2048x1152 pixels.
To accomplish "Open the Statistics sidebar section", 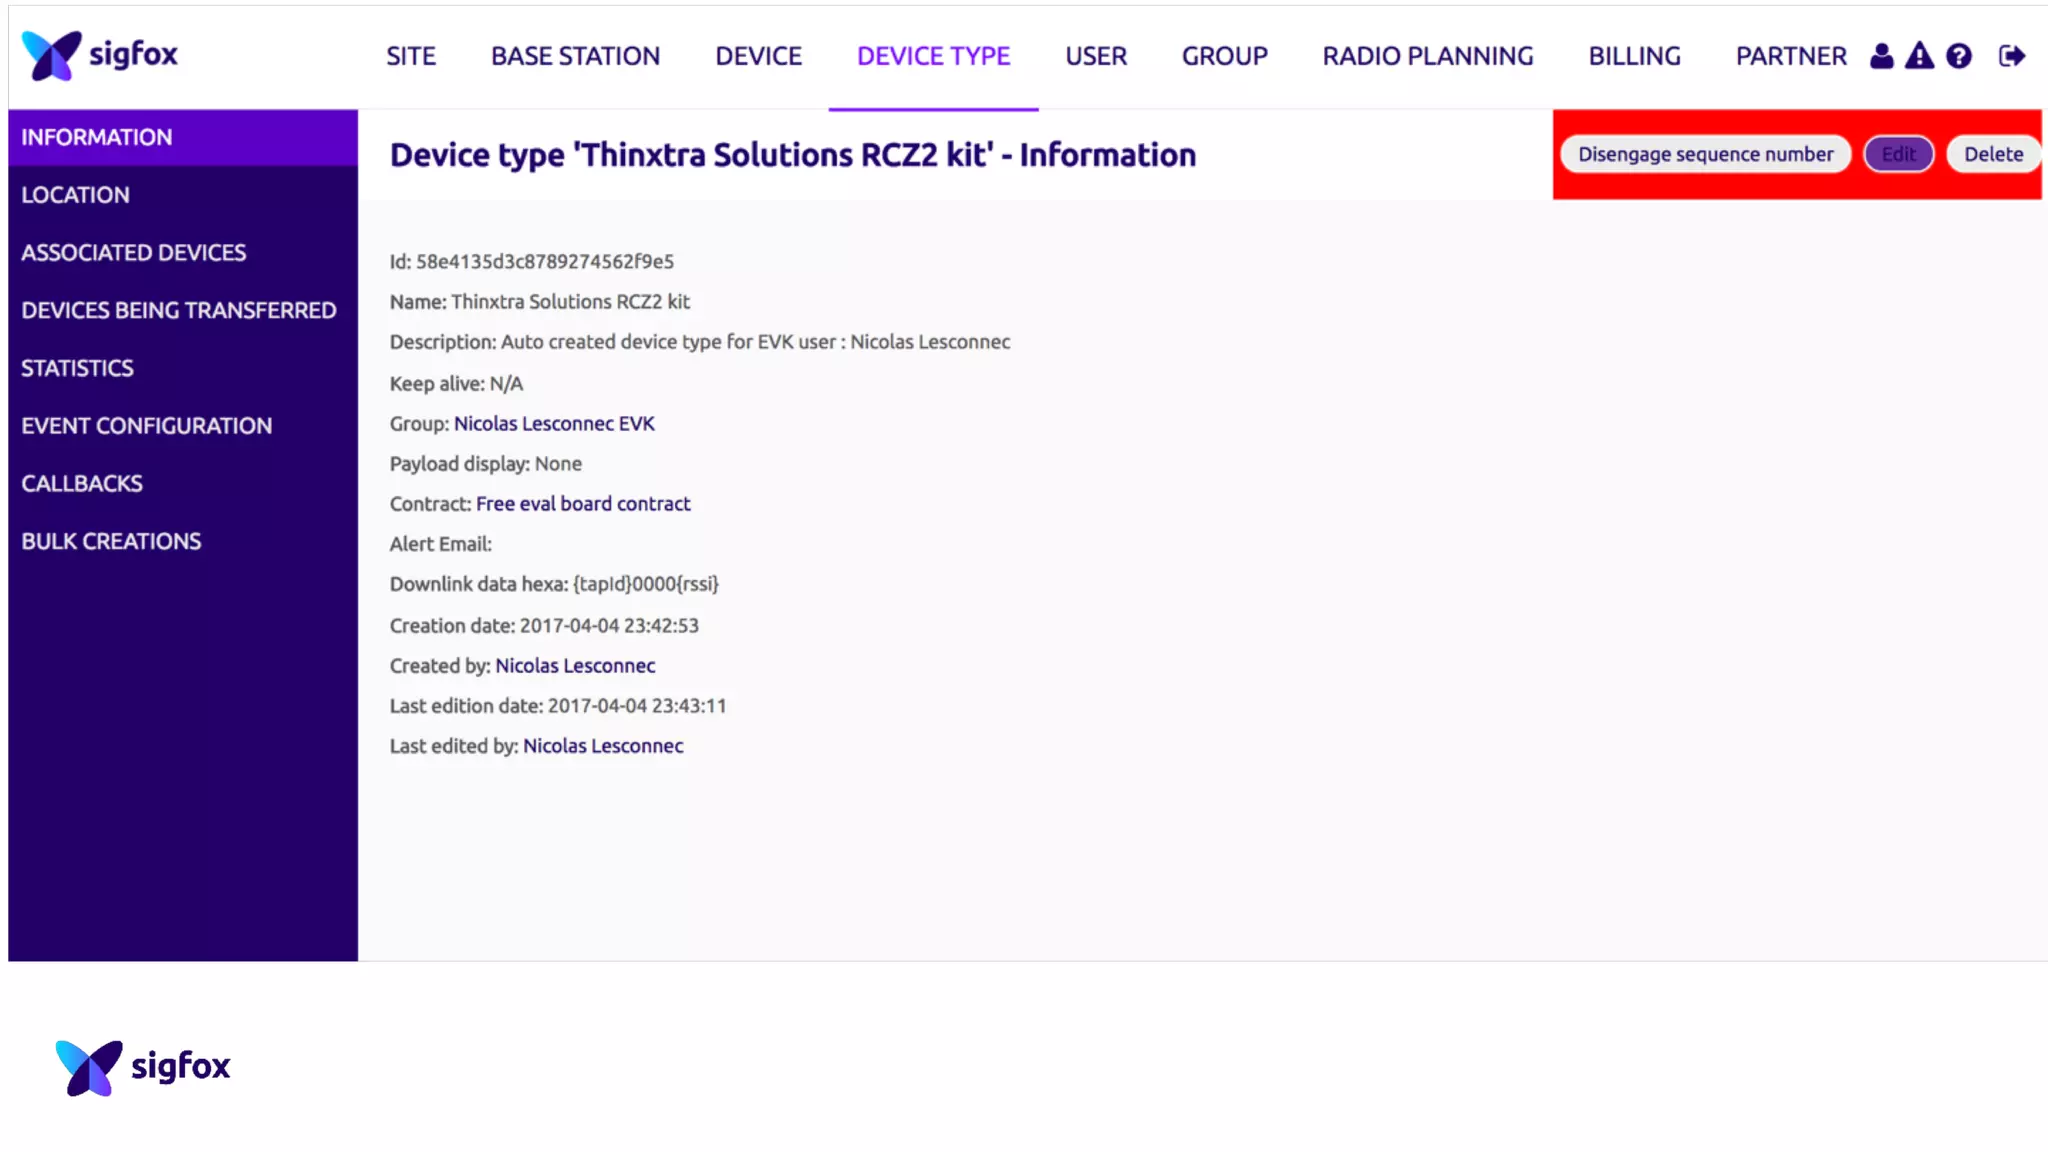I will [77, 368].
